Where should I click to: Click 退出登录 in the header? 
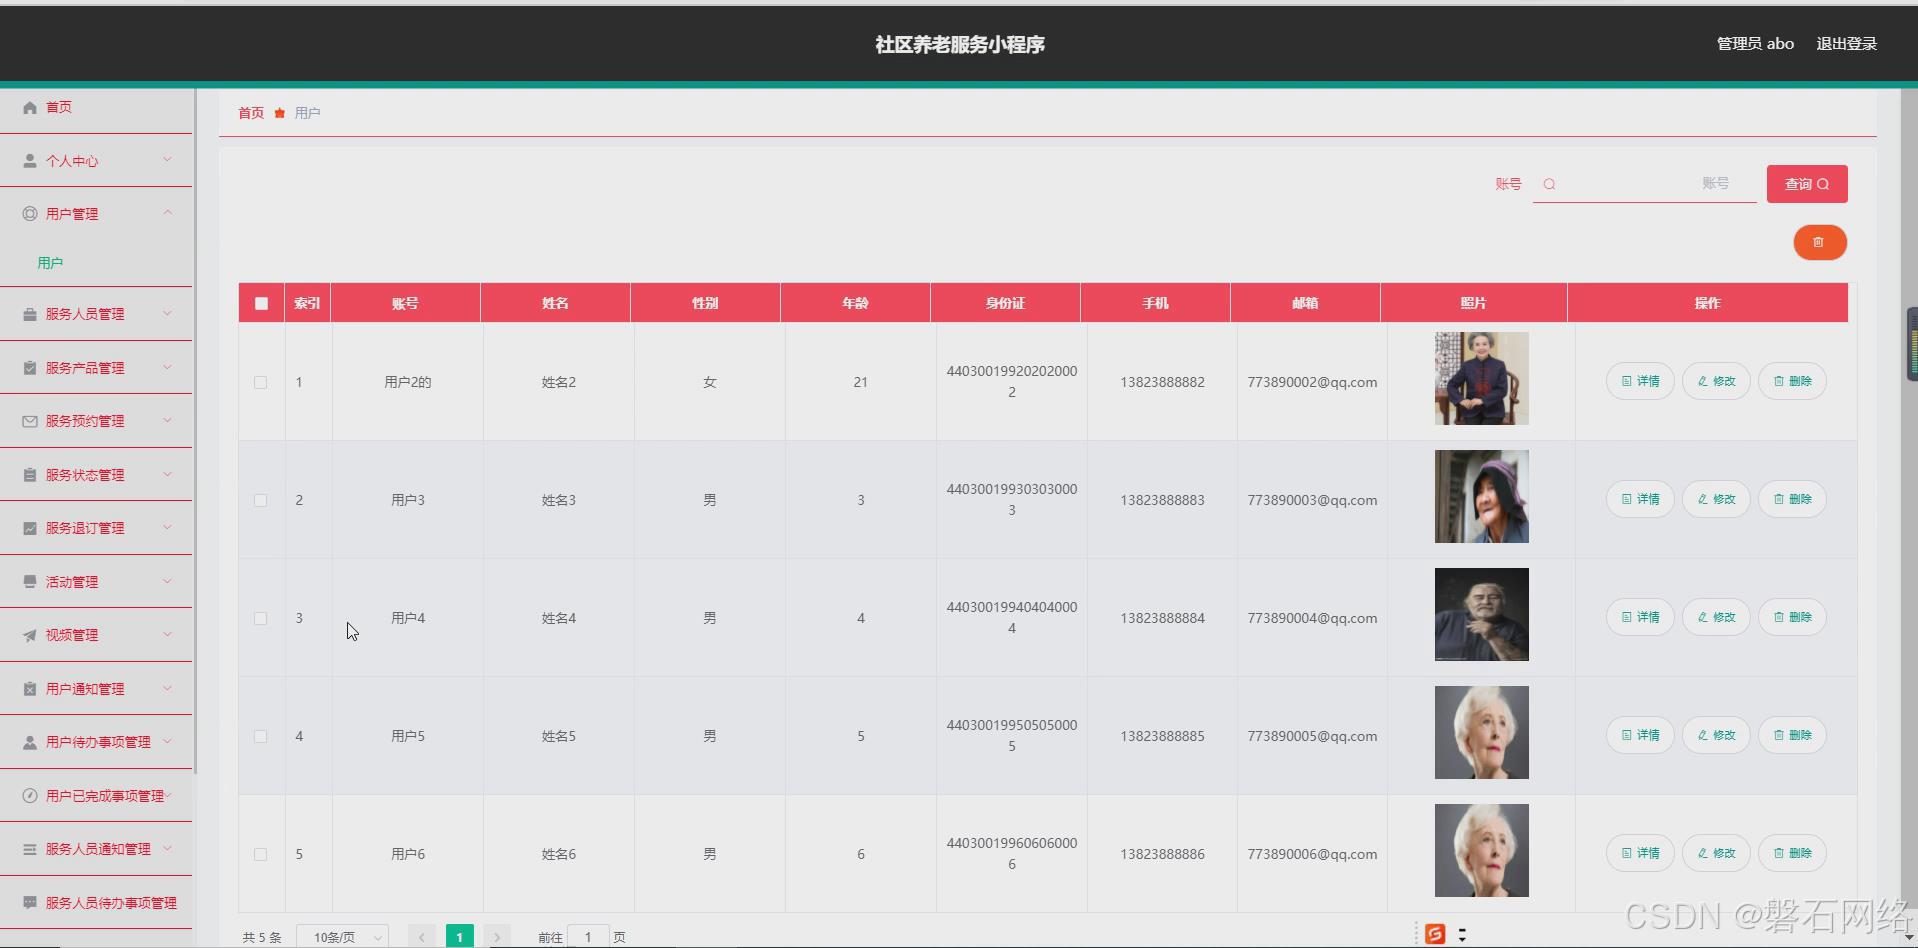(x=1846, y=44)
